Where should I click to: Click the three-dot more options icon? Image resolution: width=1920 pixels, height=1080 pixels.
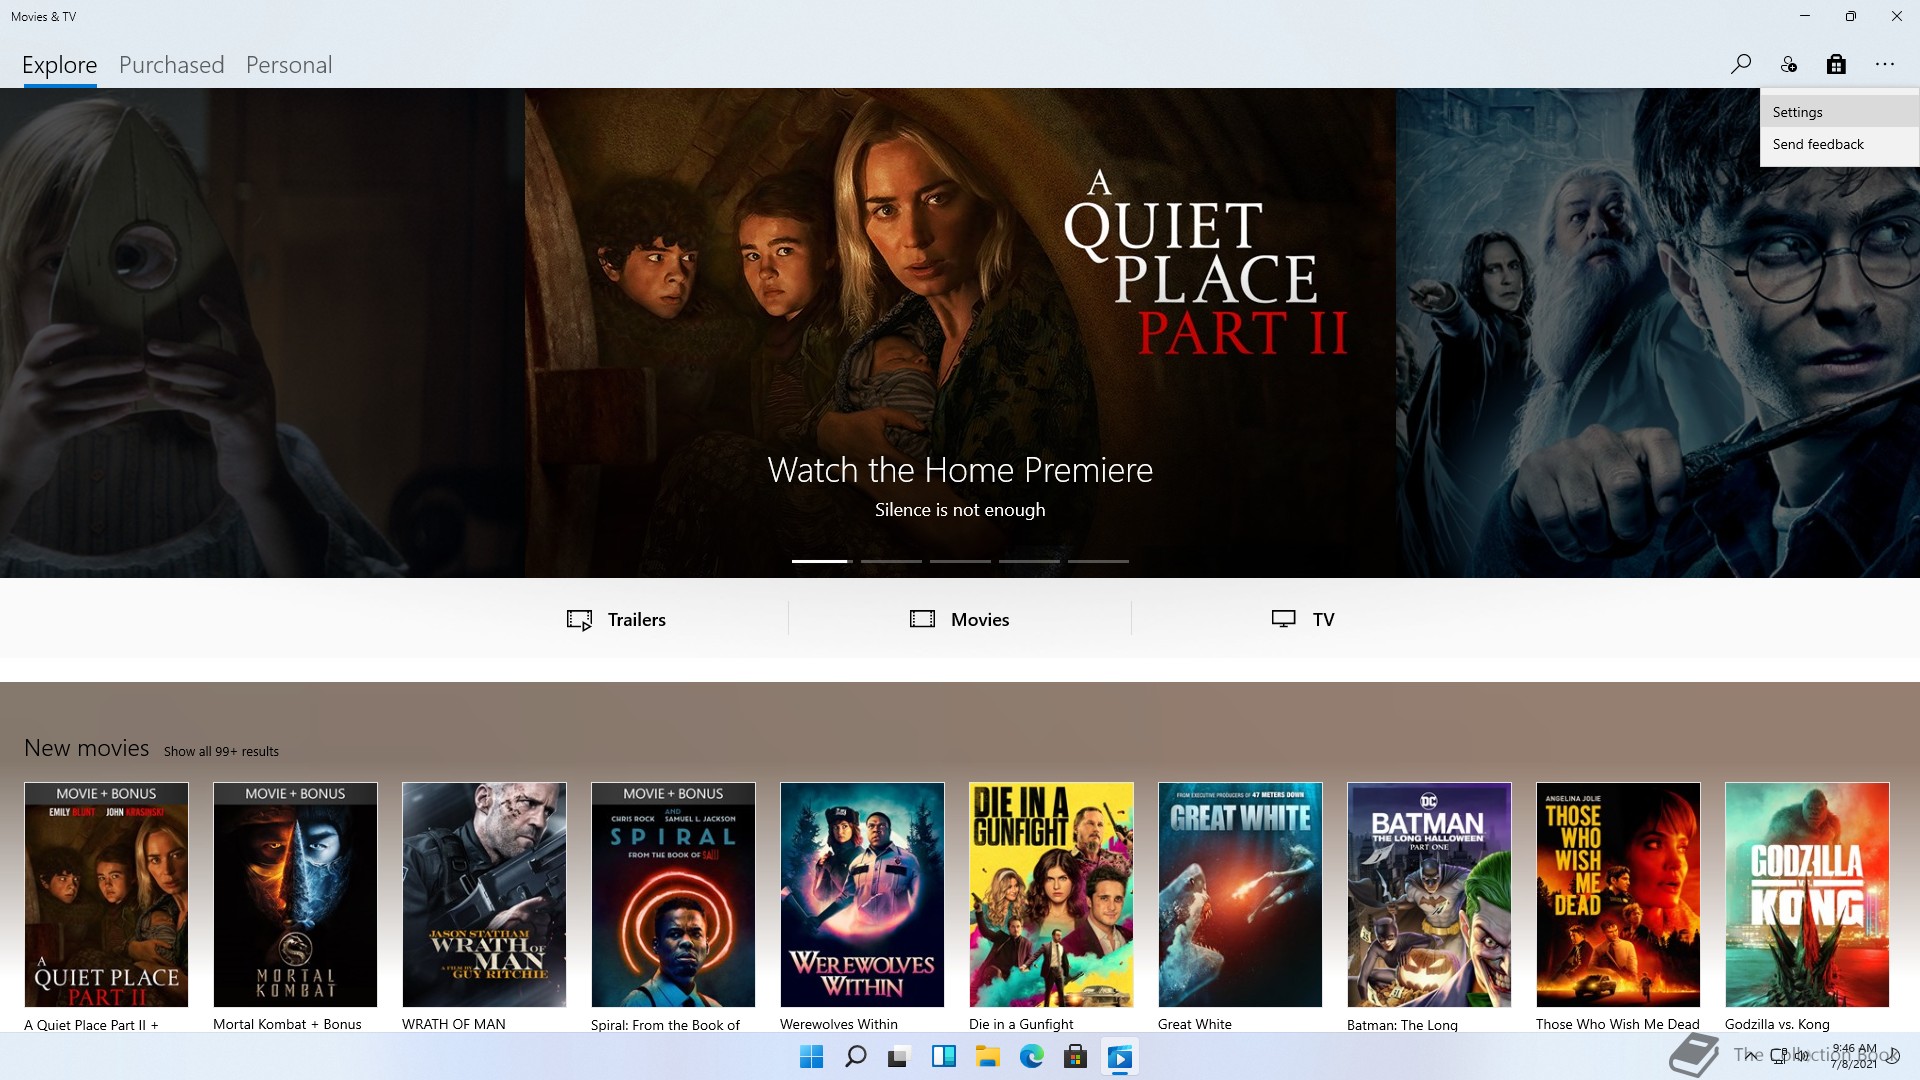[1885, 64]
